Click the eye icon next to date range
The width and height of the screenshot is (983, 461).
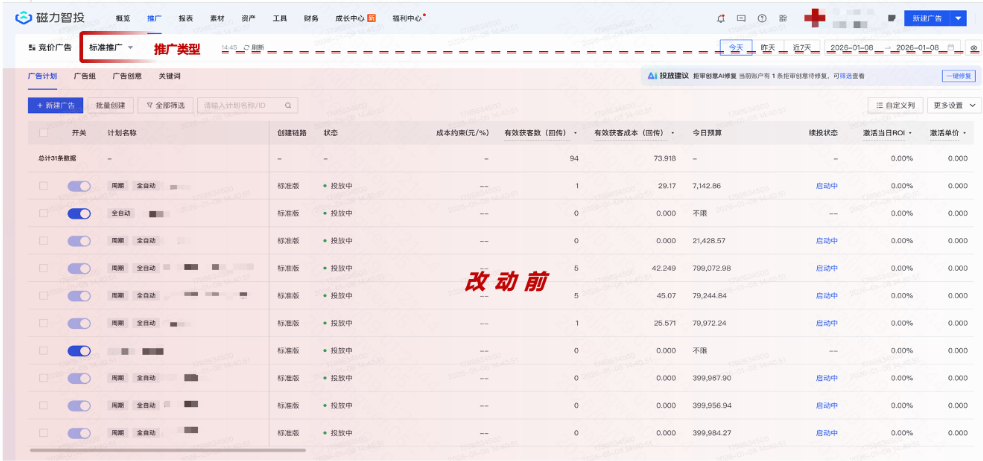974,48
